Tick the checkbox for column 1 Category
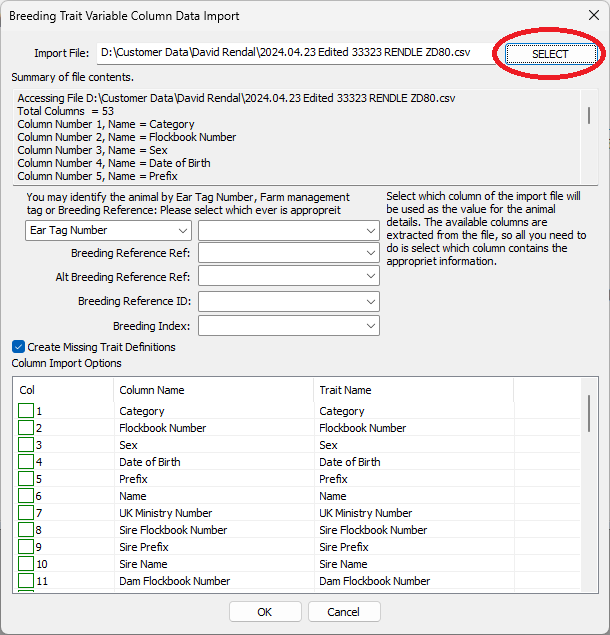Image resolution: width=610 pixels, height=635 pixels. (x=26, y=411)
